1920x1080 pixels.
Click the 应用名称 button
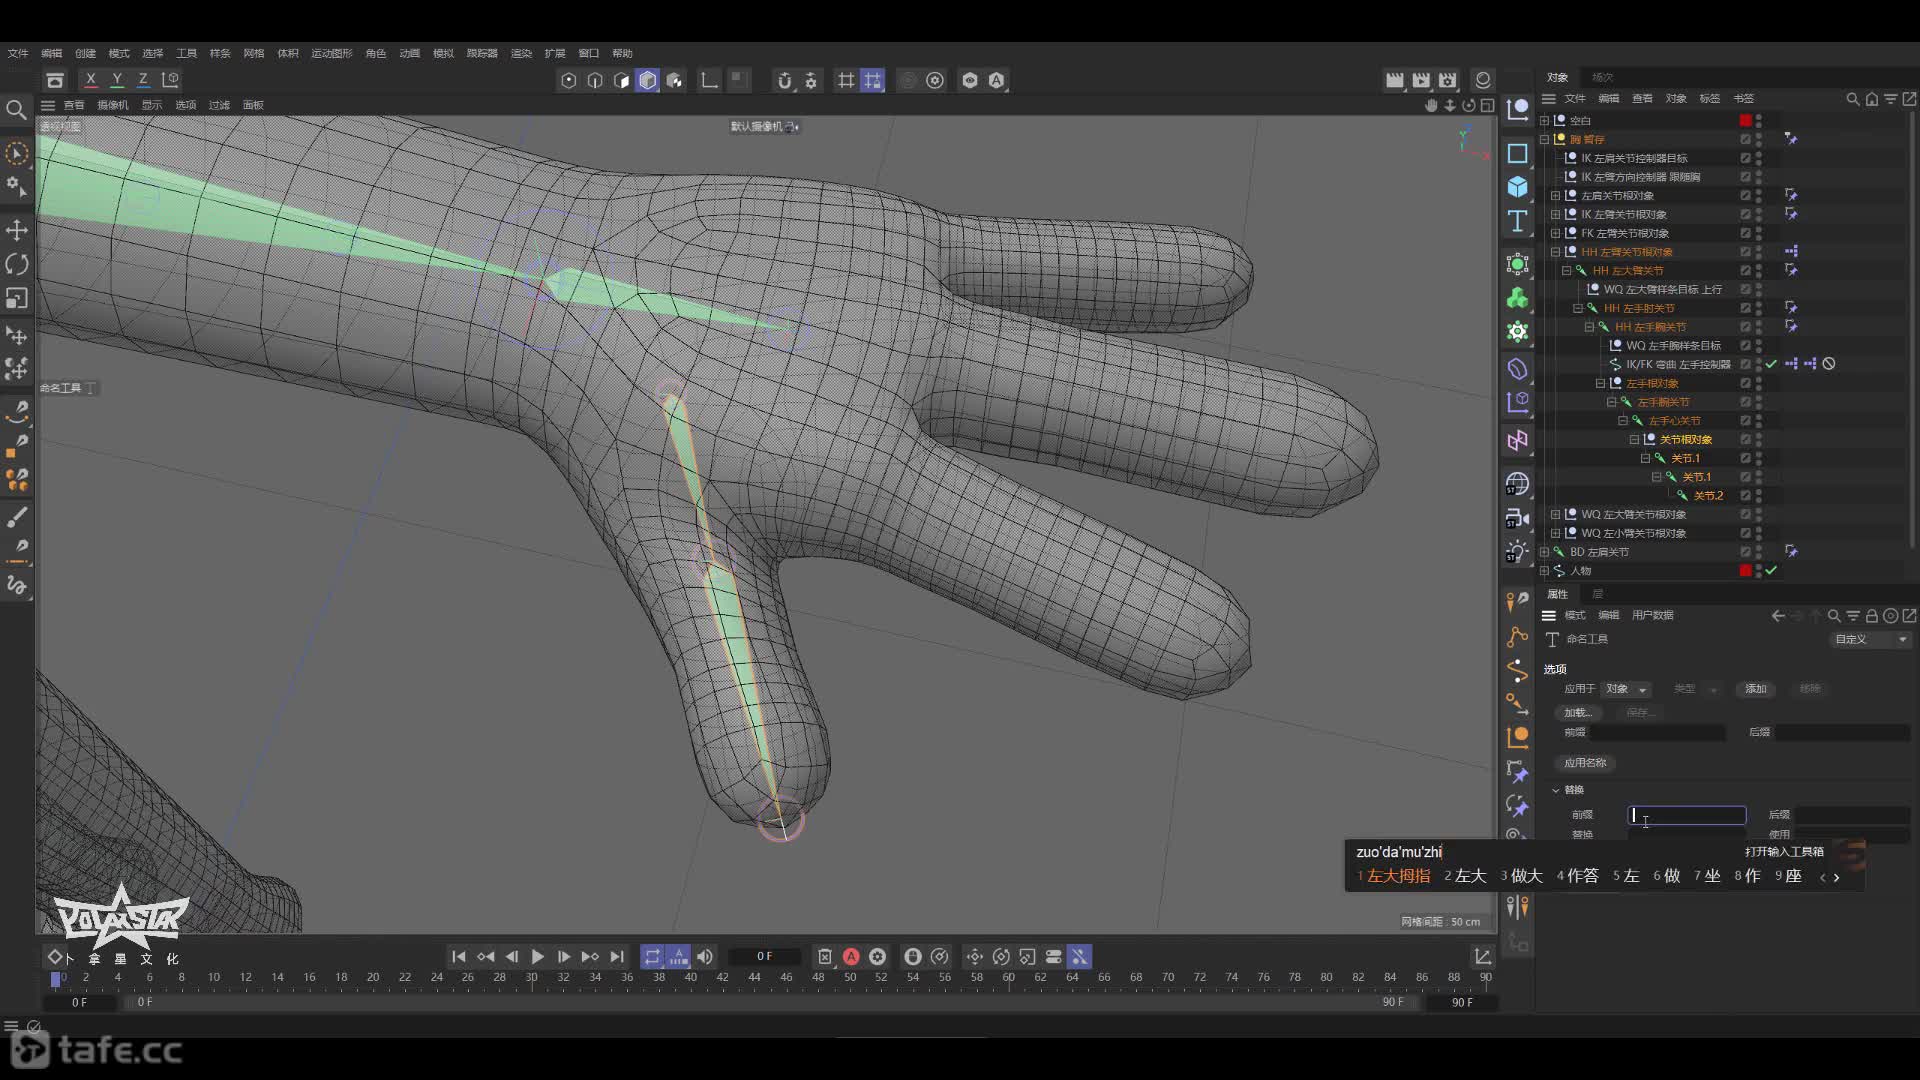[x=1585, y=763]
